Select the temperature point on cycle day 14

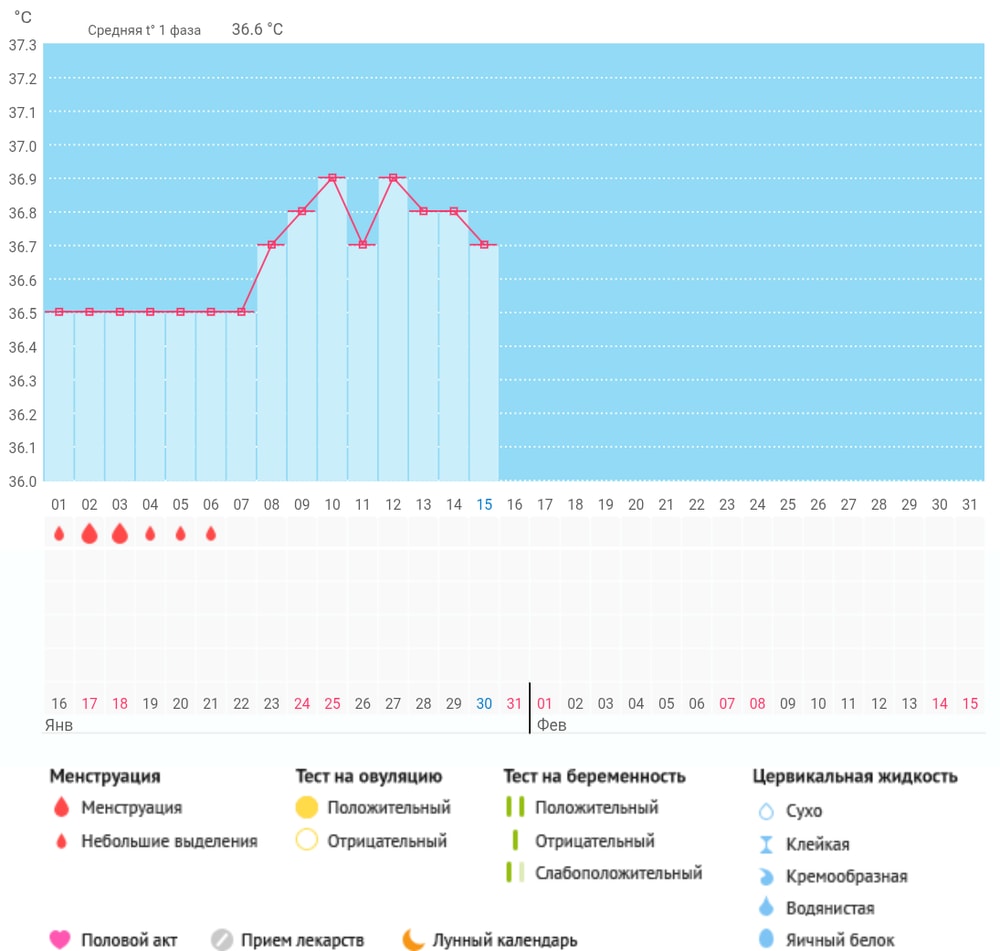pyautogui.click(x=454, y=211)
